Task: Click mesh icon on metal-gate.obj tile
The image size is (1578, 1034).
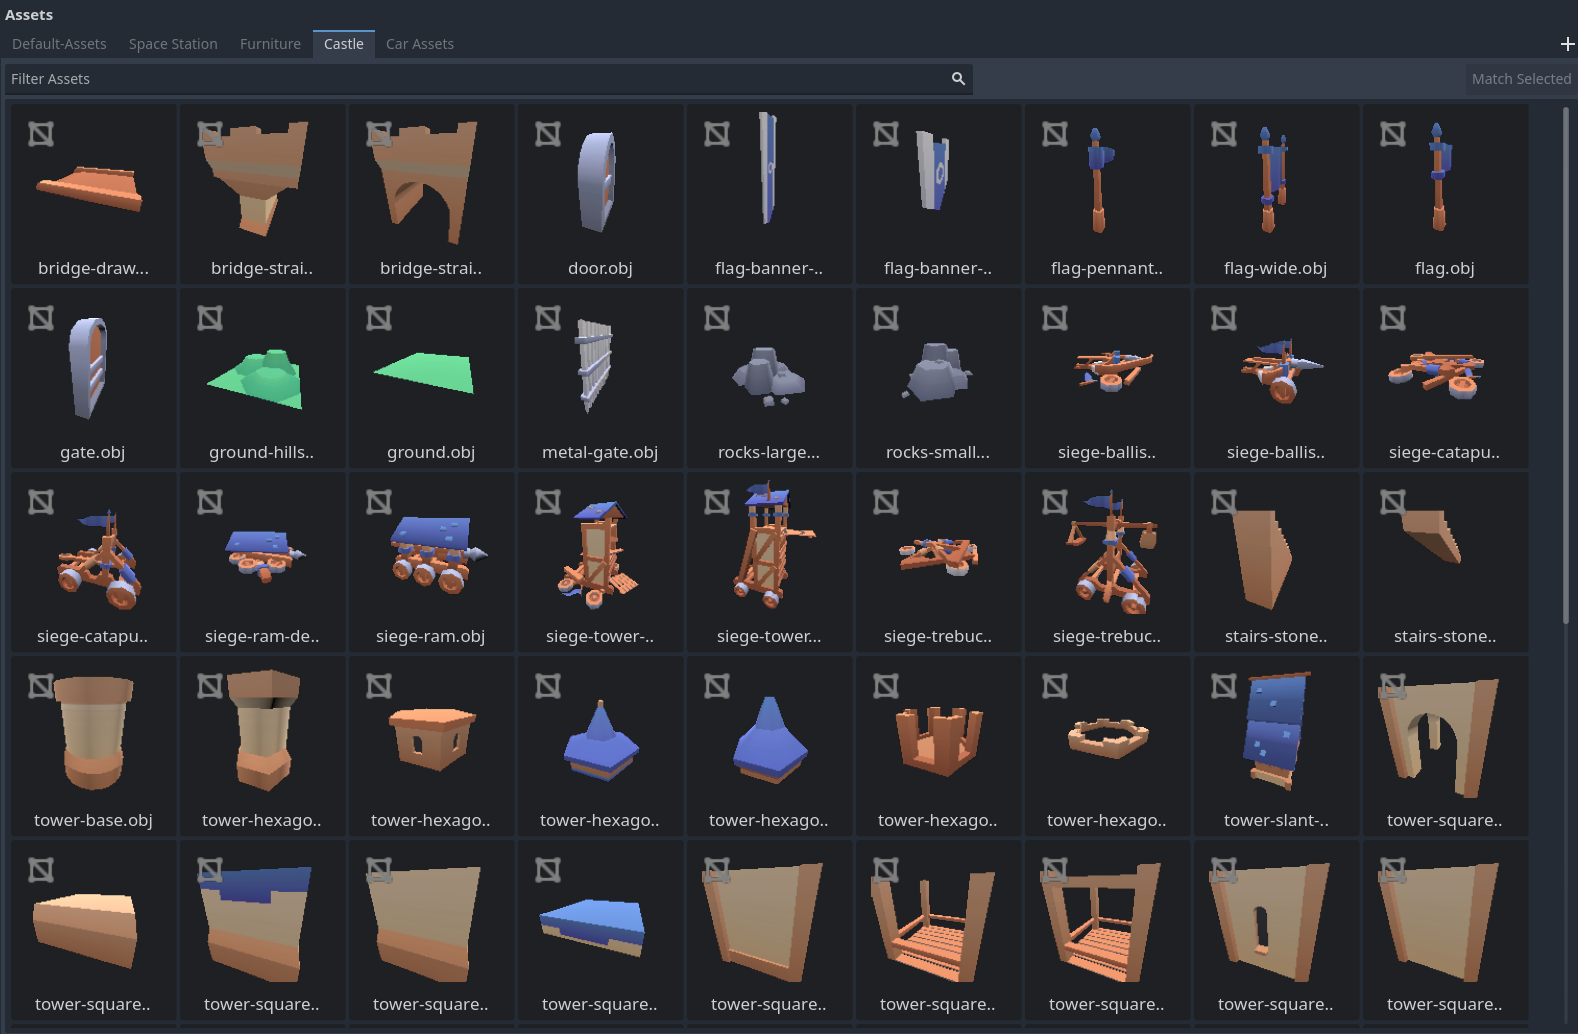Action: 548,318
